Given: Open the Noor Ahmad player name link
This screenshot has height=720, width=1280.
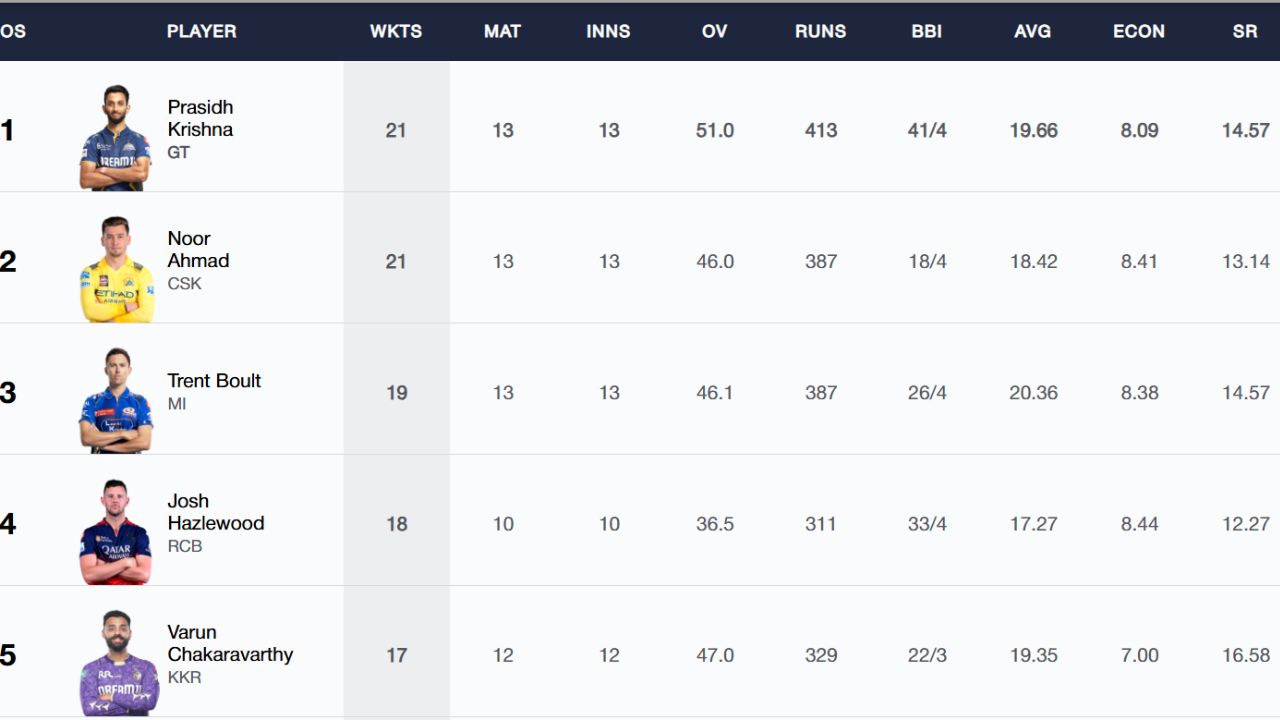Looking at the screenshot, I should (x=198, y=249).
